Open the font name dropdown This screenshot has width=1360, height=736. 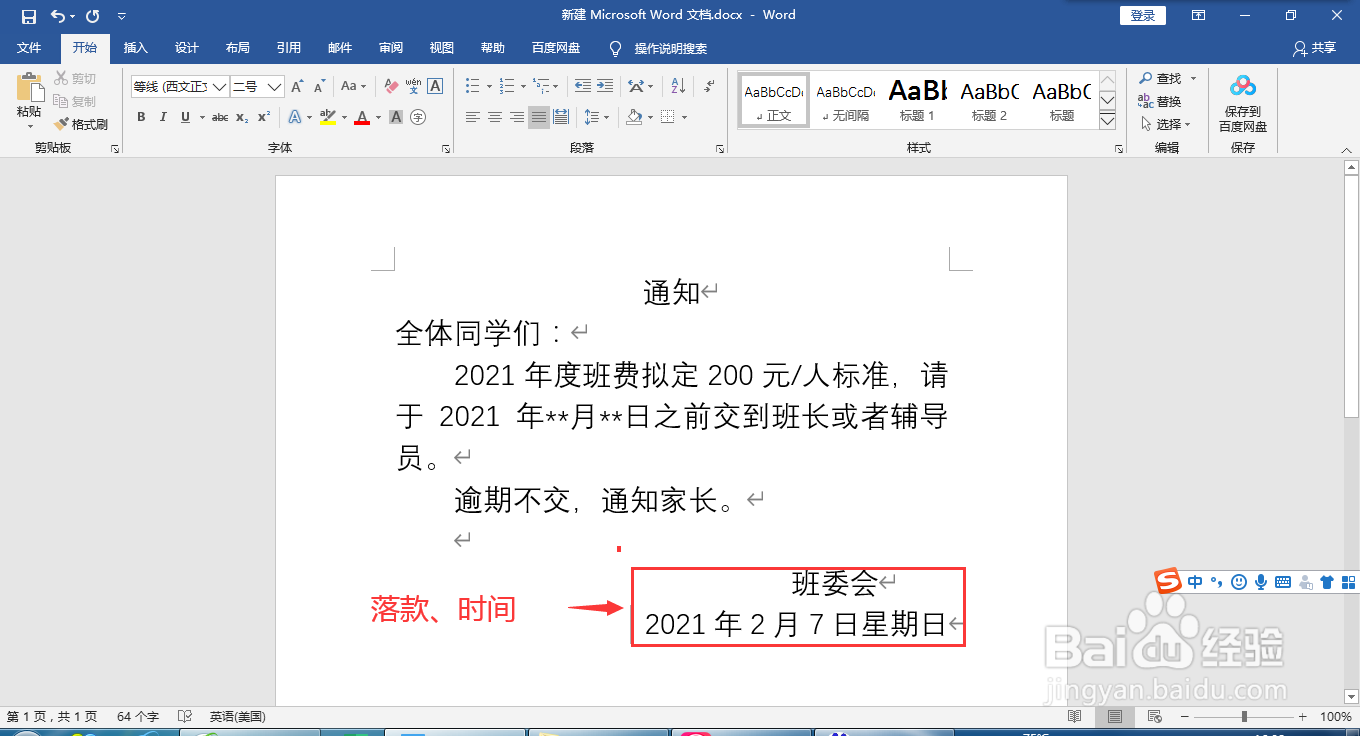click(219, 87)
